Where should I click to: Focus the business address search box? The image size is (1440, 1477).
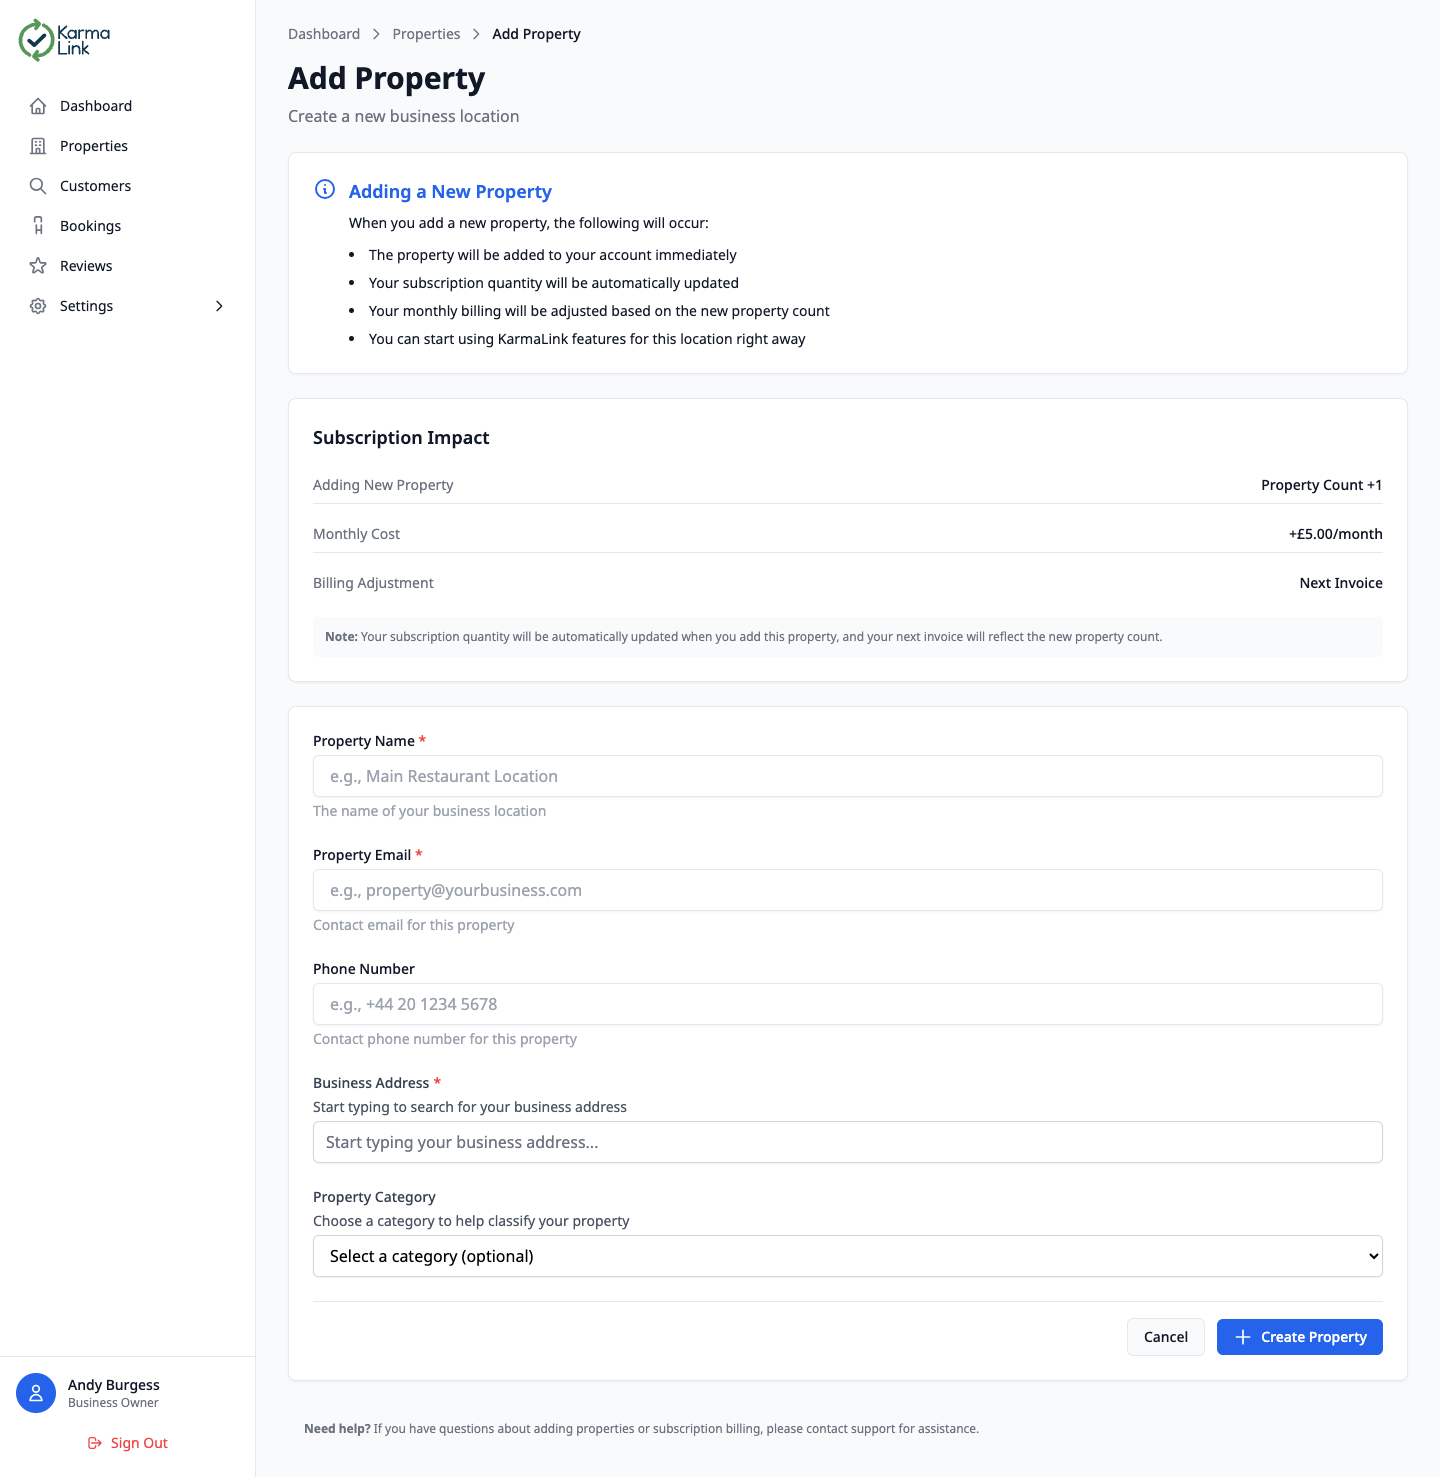coord(847,1141)
